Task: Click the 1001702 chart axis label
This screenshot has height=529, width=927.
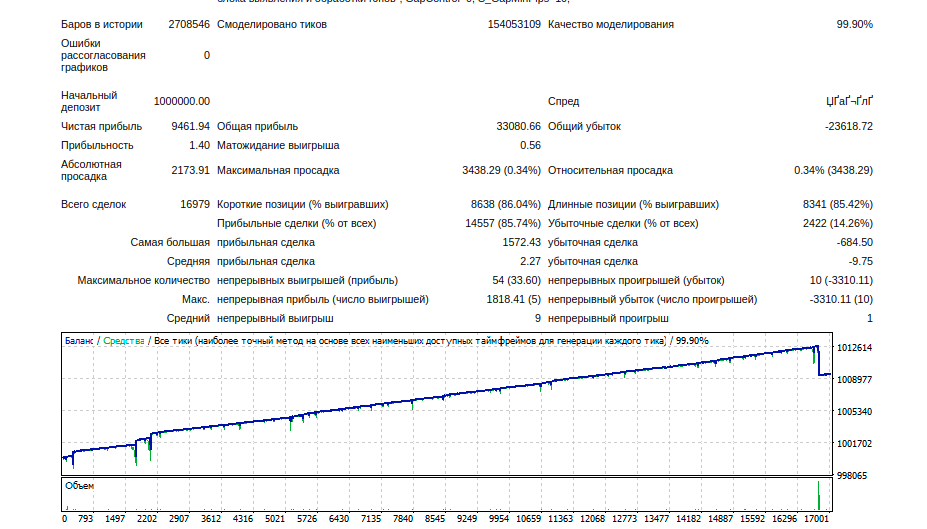Action: click(x=854, y=443)
